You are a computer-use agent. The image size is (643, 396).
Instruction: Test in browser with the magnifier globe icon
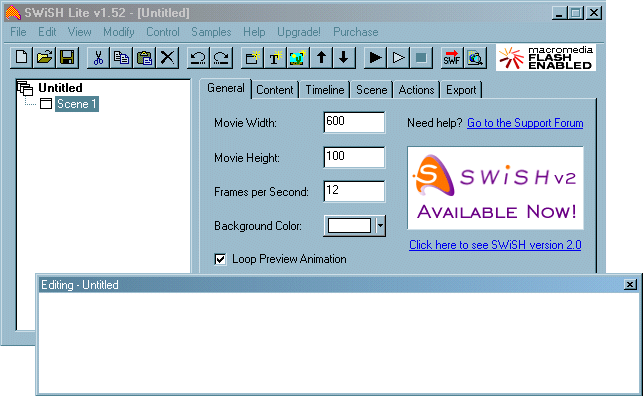click(x=475, y=57)
